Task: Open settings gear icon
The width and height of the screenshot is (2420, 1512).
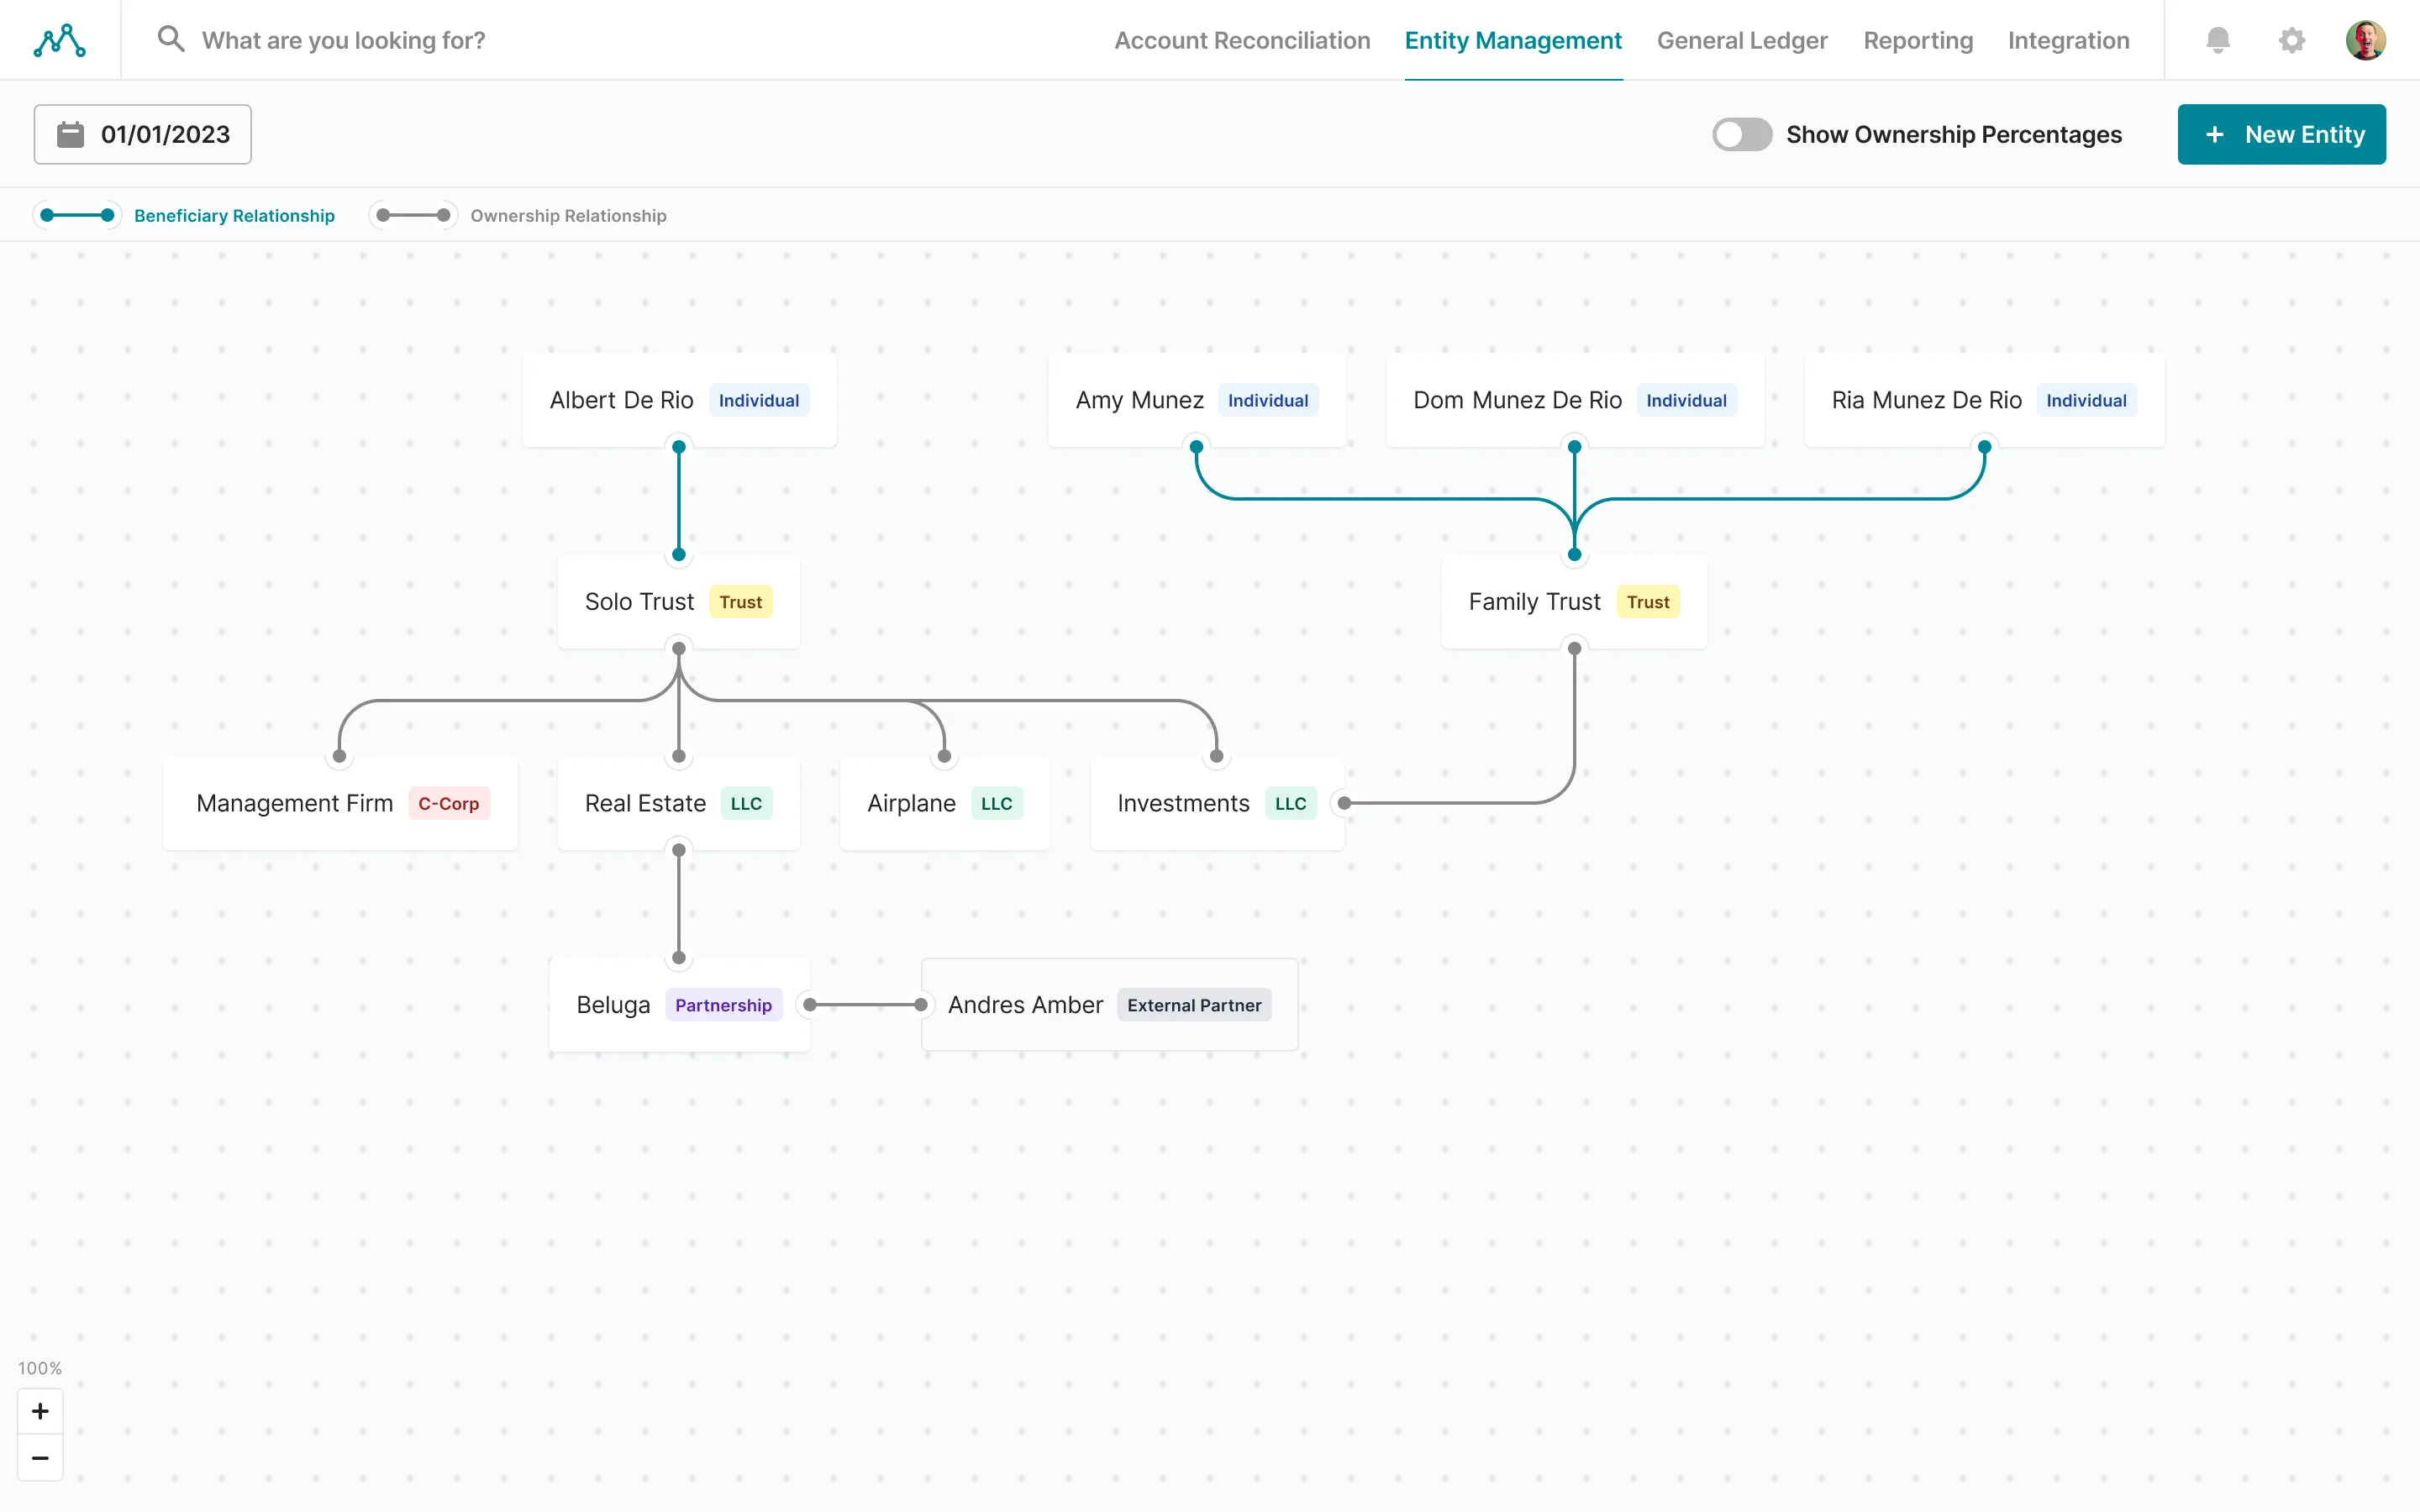Action: 2291,40
